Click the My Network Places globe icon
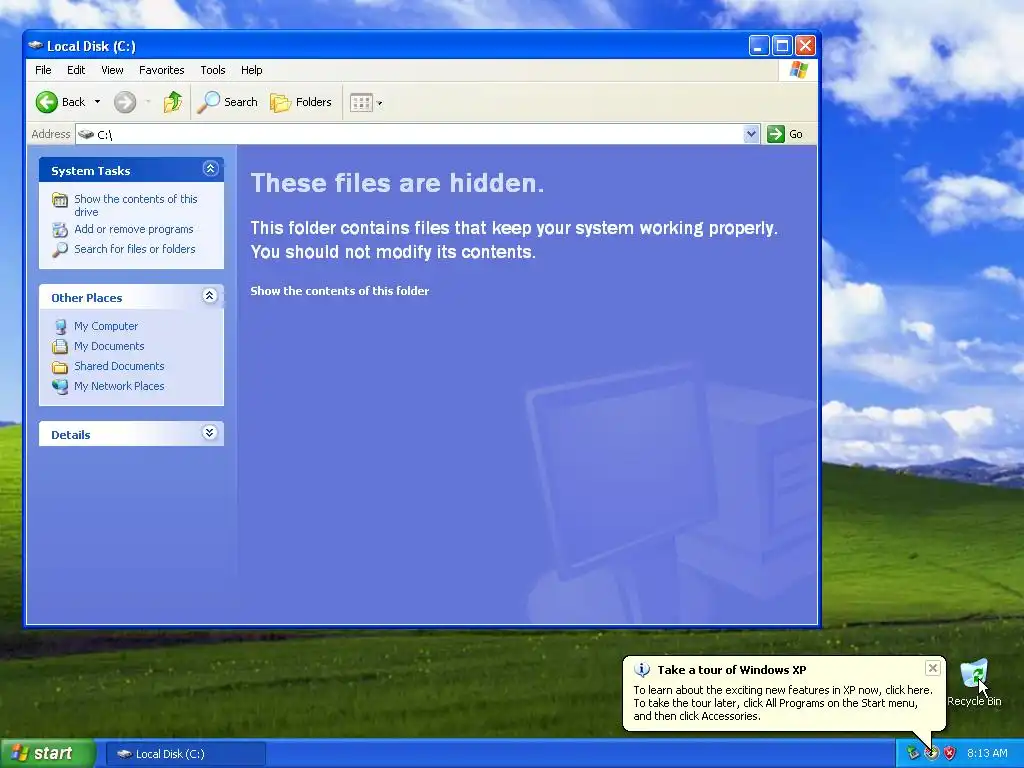The width and height of the screenshot is (1024, 768). [60, 387]
